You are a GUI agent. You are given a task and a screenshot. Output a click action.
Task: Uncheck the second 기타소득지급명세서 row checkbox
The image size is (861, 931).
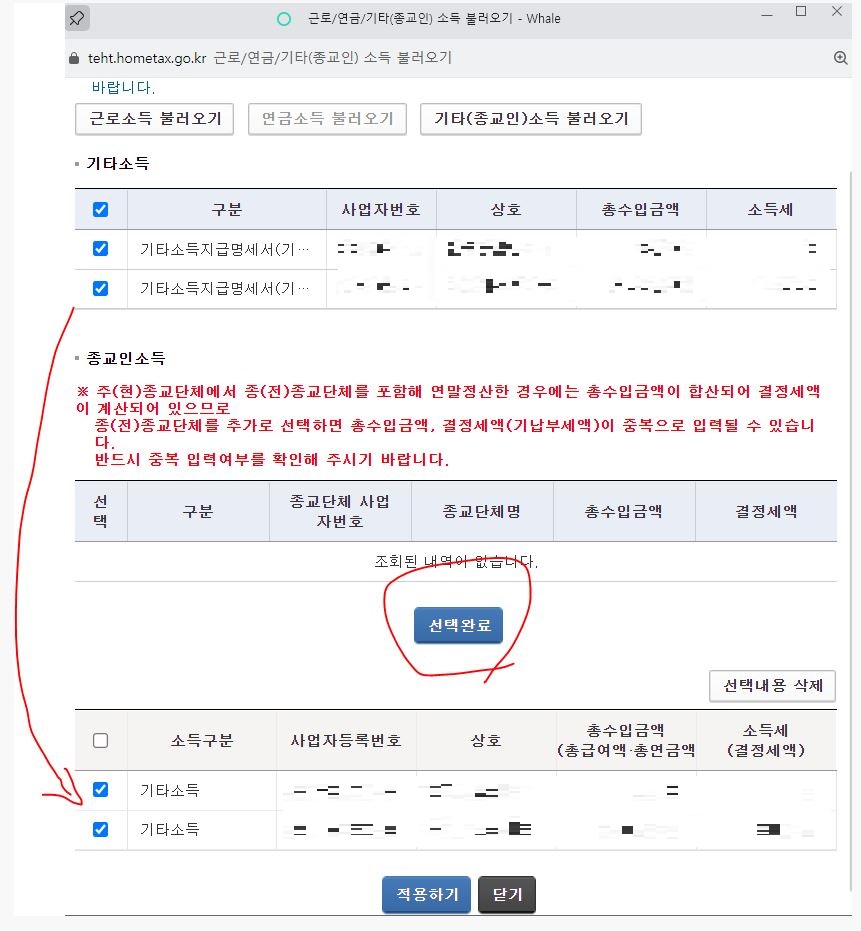point(99,288)
